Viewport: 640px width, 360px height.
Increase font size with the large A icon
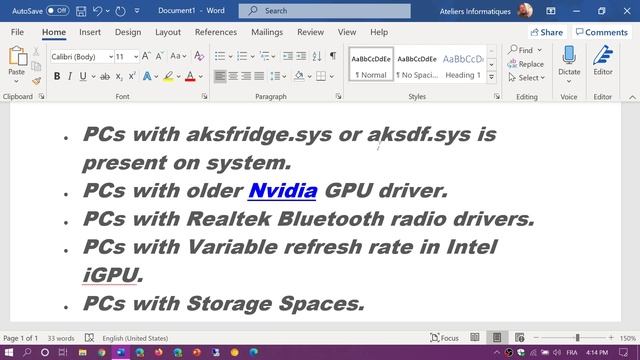tap(146, 56)
